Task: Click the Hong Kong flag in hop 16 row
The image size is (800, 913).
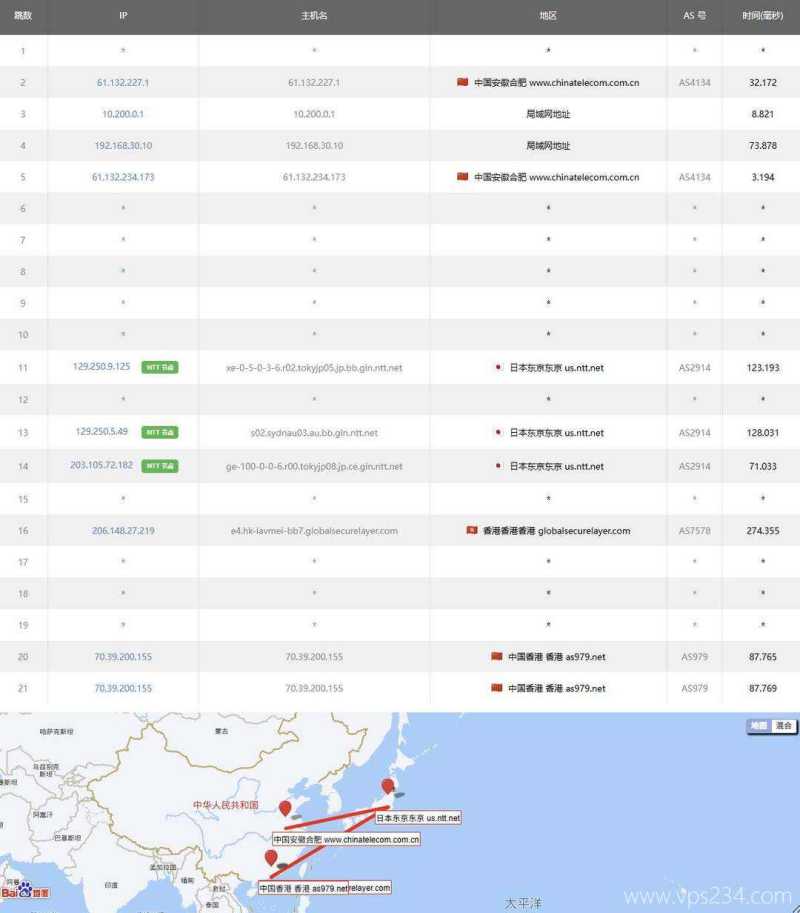Action: pos(471,530)
